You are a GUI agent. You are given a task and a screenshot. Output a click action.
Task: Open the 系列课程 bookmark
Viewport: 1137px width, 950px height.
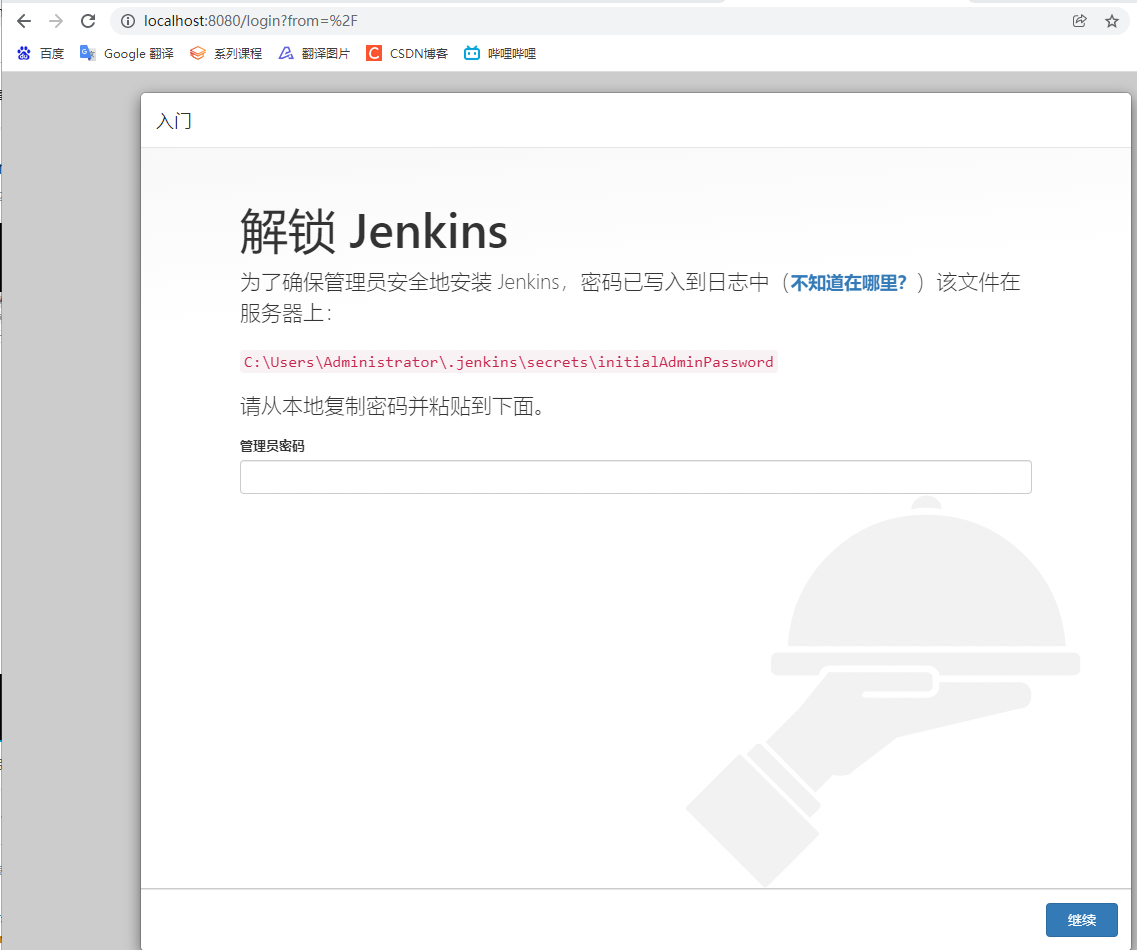click(x=226, y=53)
